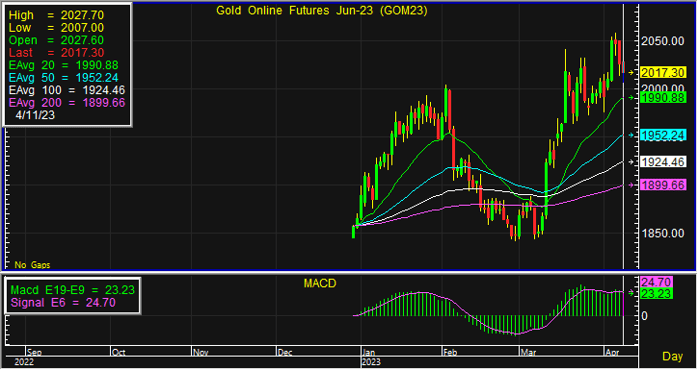Click the green 1990.88 price axis tag
This screenshot has width=698, height=370.
(x=663, y=98)
